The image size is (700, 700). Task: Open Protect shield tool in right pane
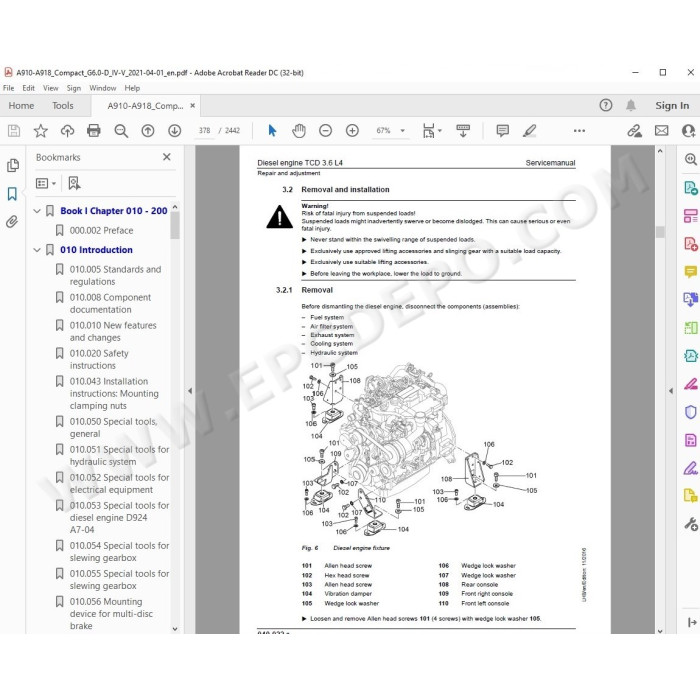pos(691,412)
